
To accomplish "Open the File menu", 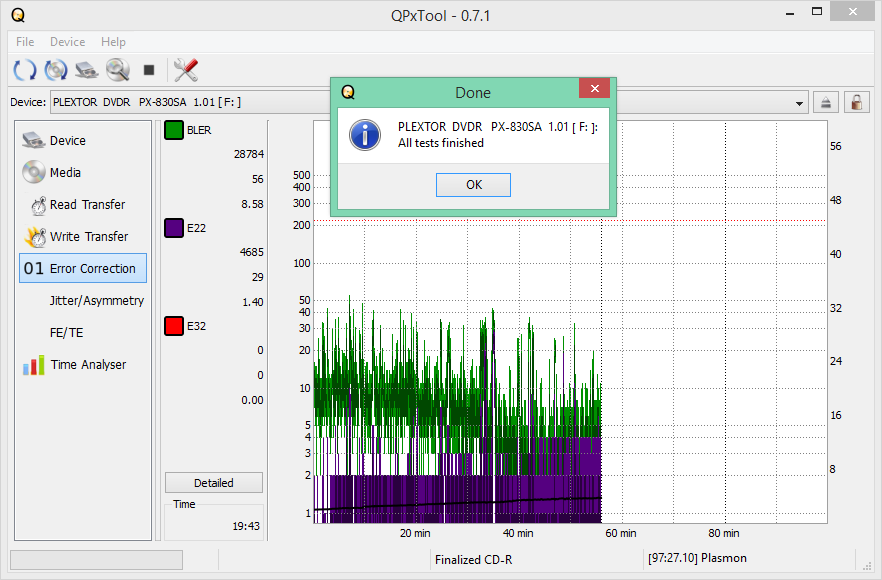I will (x=25, y=42).
